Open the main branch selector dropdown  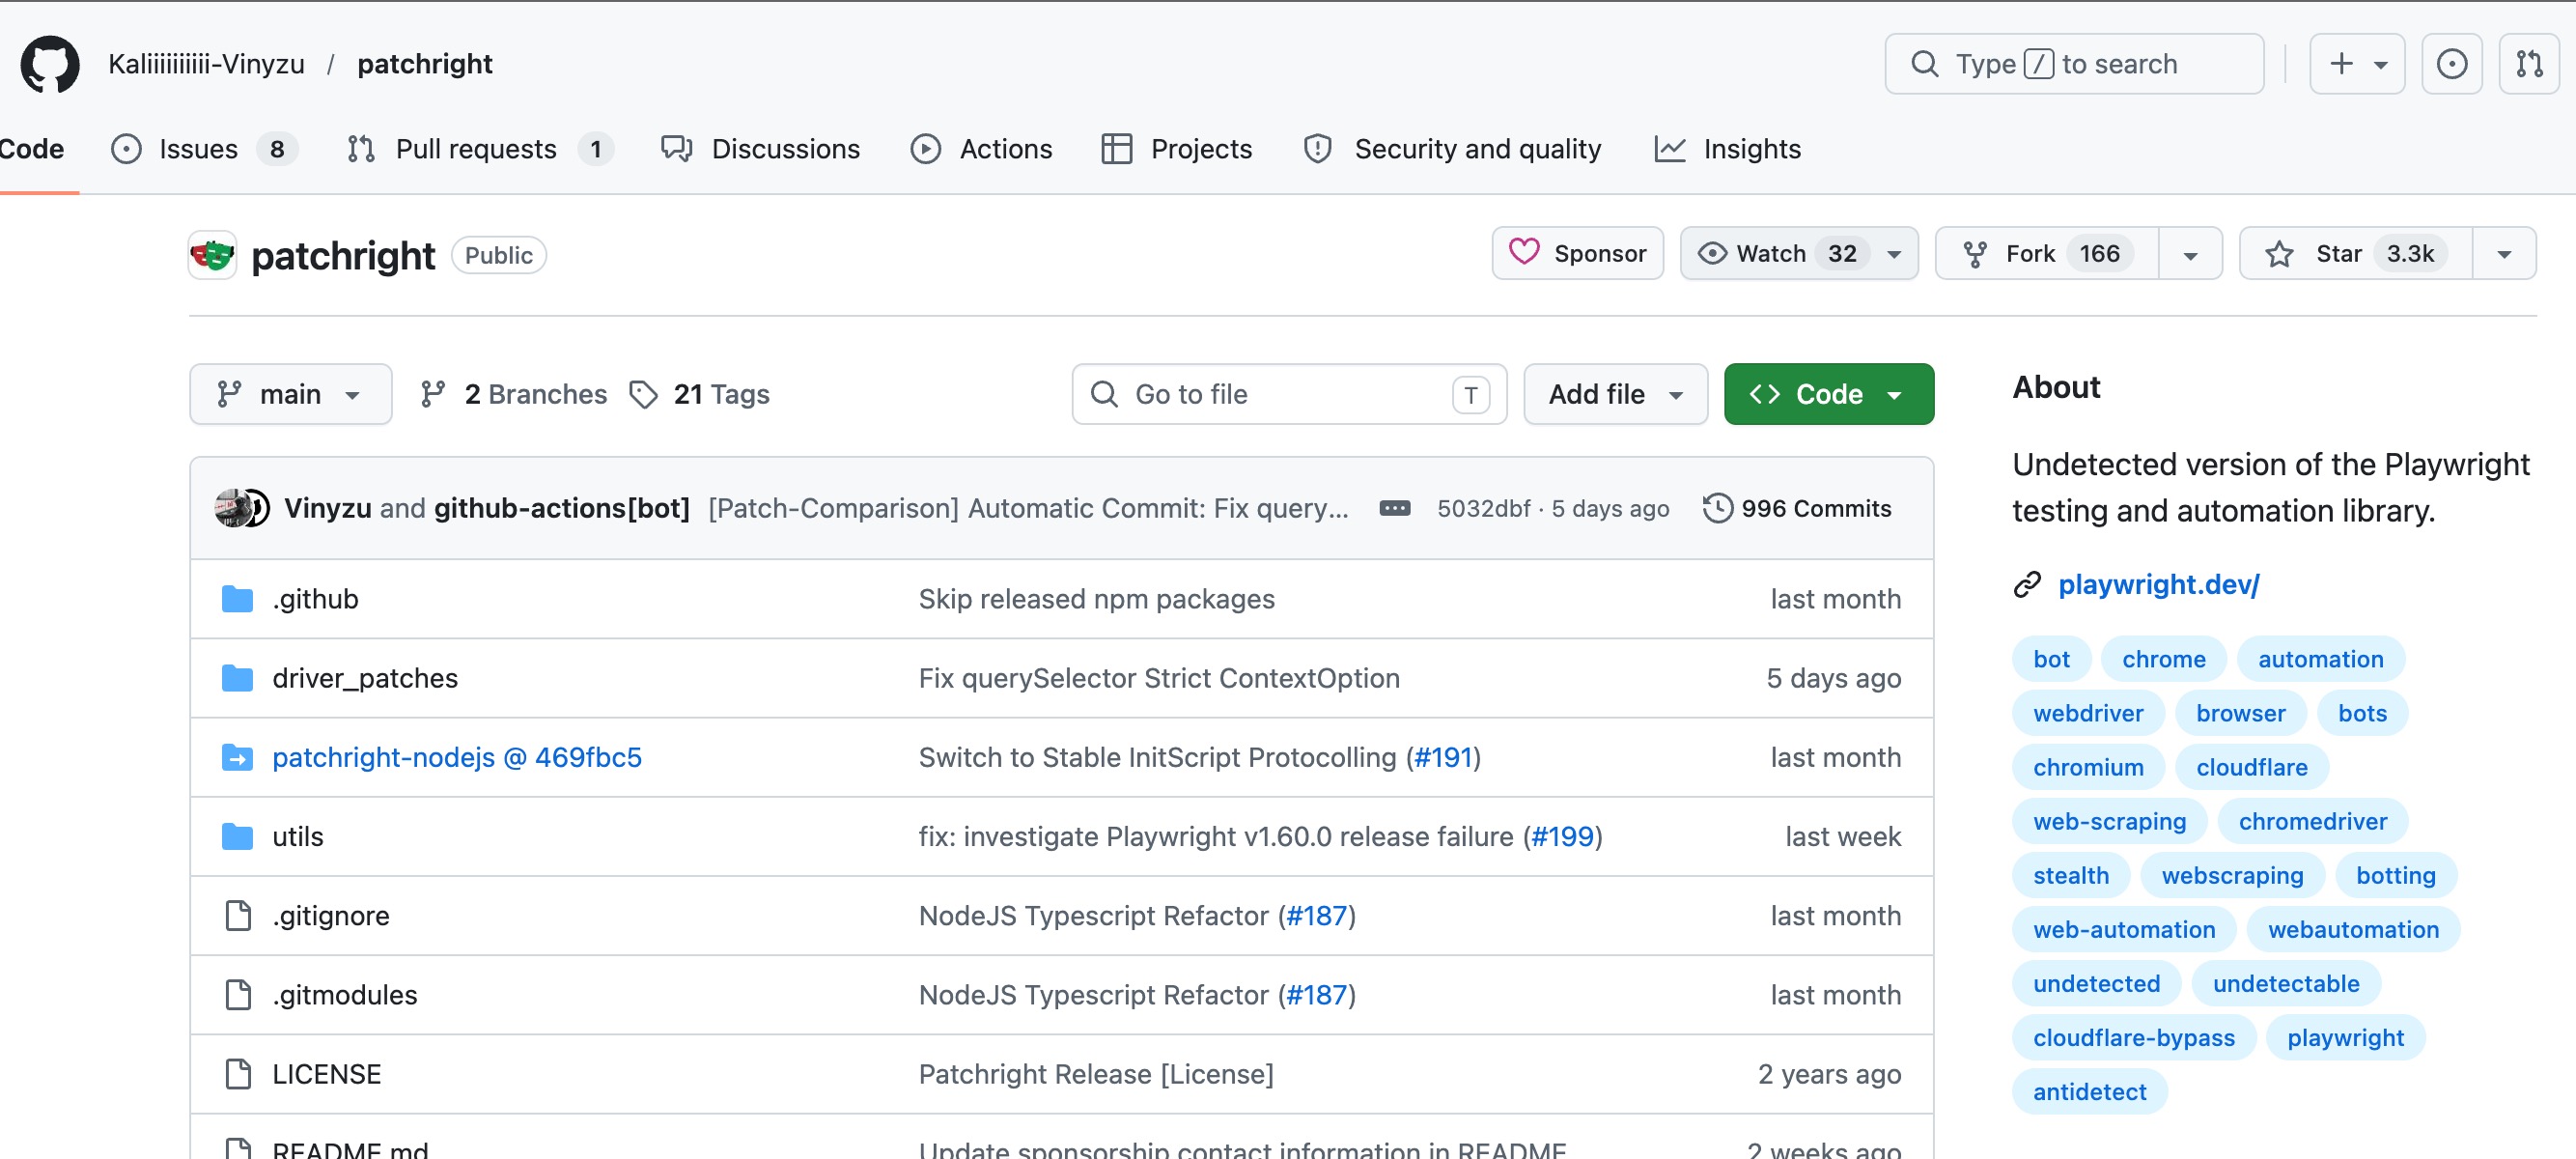[x=290, y=394]
